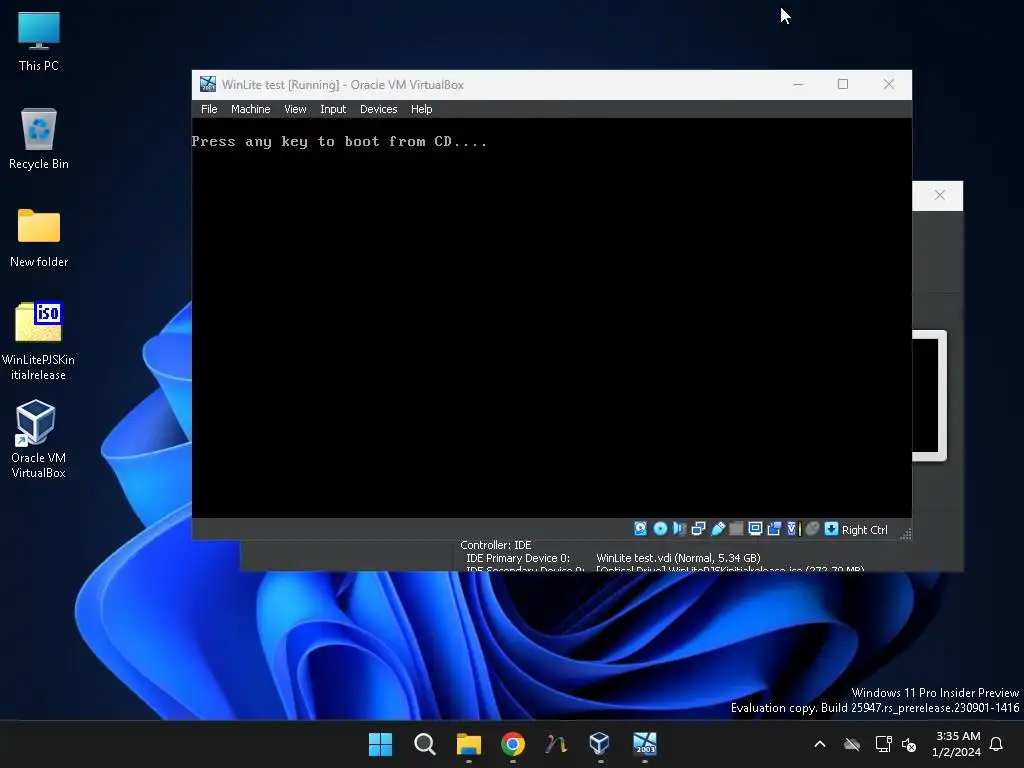
Task: Click the VirtualBox window title icon
Action: point(208,84)
